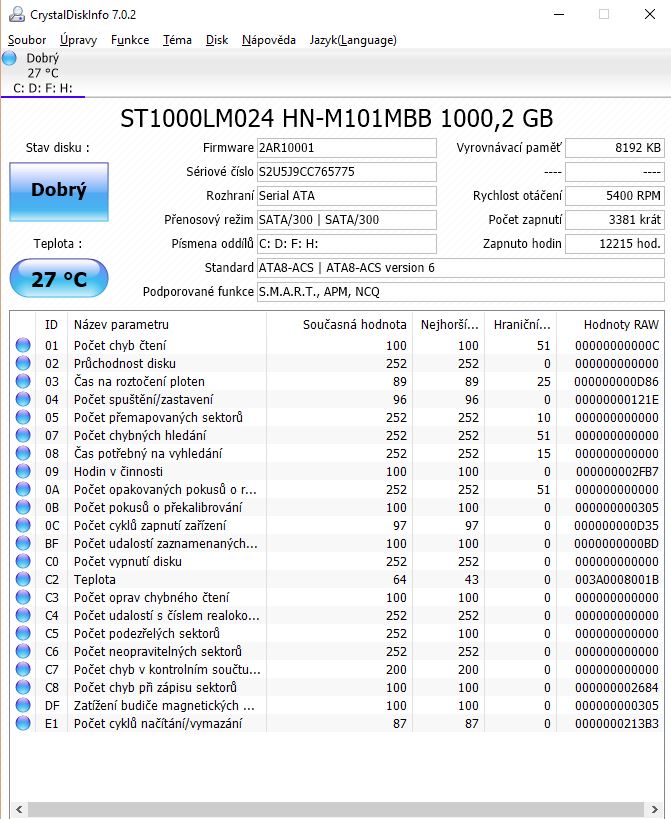Click status orb for row 07 chybných hledání

click(x=23, y=435)
